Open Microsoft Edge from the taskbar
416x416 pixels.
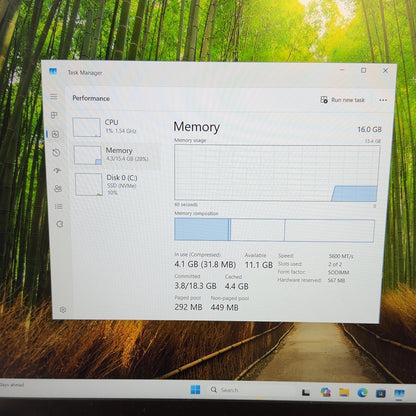(x=362, y=393)
